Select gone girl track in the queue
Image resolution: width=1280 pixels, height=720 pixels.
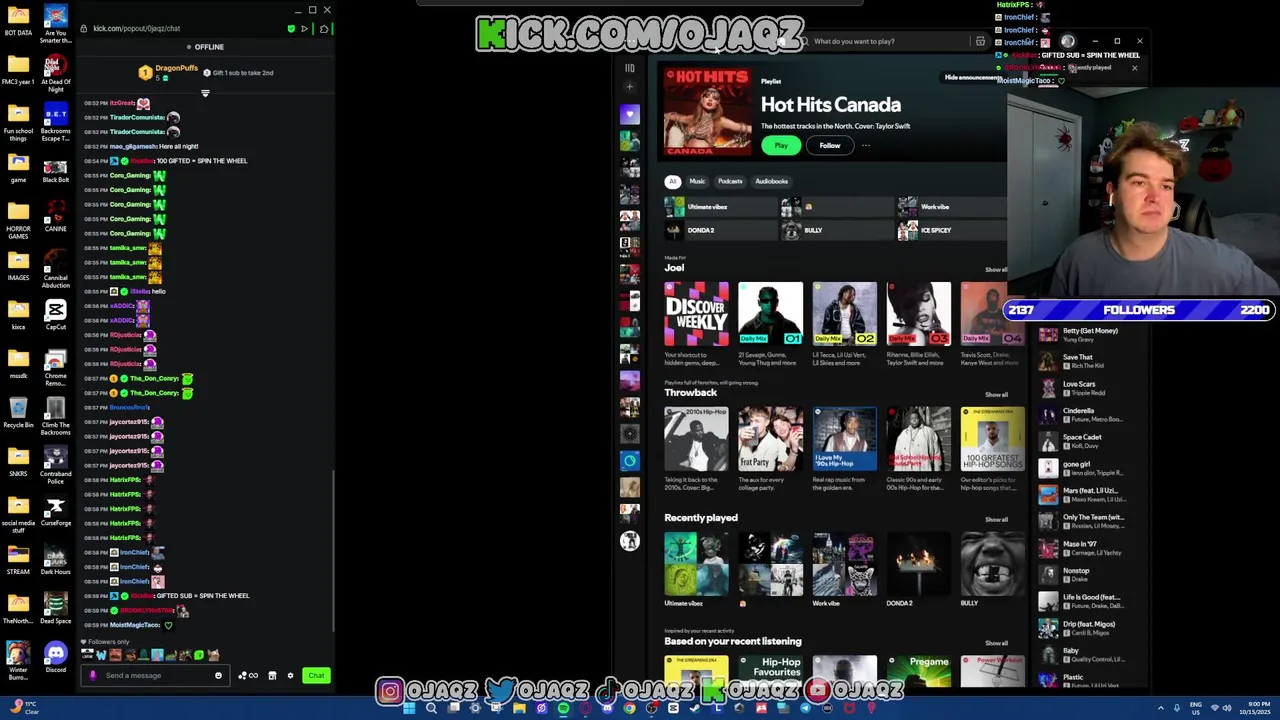(x=1090, y=468)
